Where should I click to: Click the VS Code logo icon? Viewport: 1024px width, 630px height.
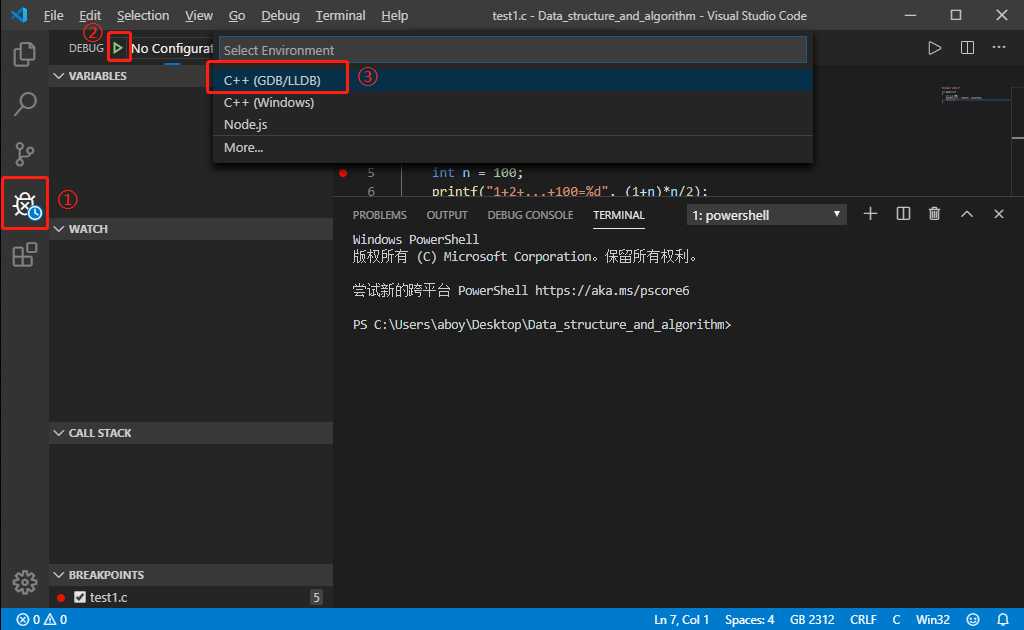[20, 14]
